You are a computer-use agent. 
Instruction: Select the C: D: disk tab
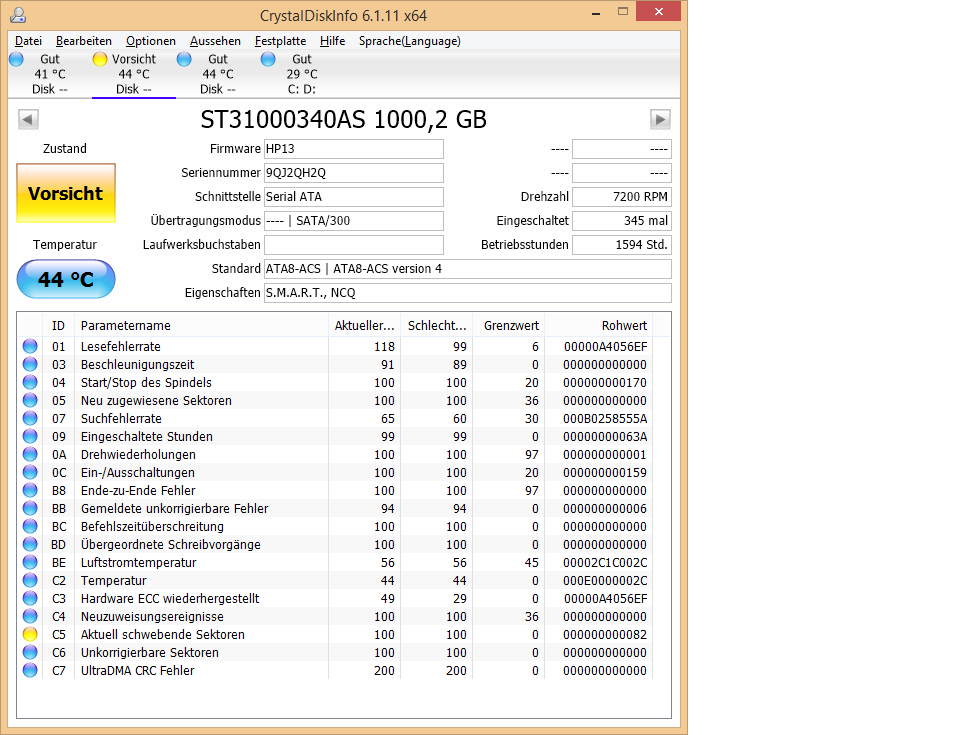301,74
